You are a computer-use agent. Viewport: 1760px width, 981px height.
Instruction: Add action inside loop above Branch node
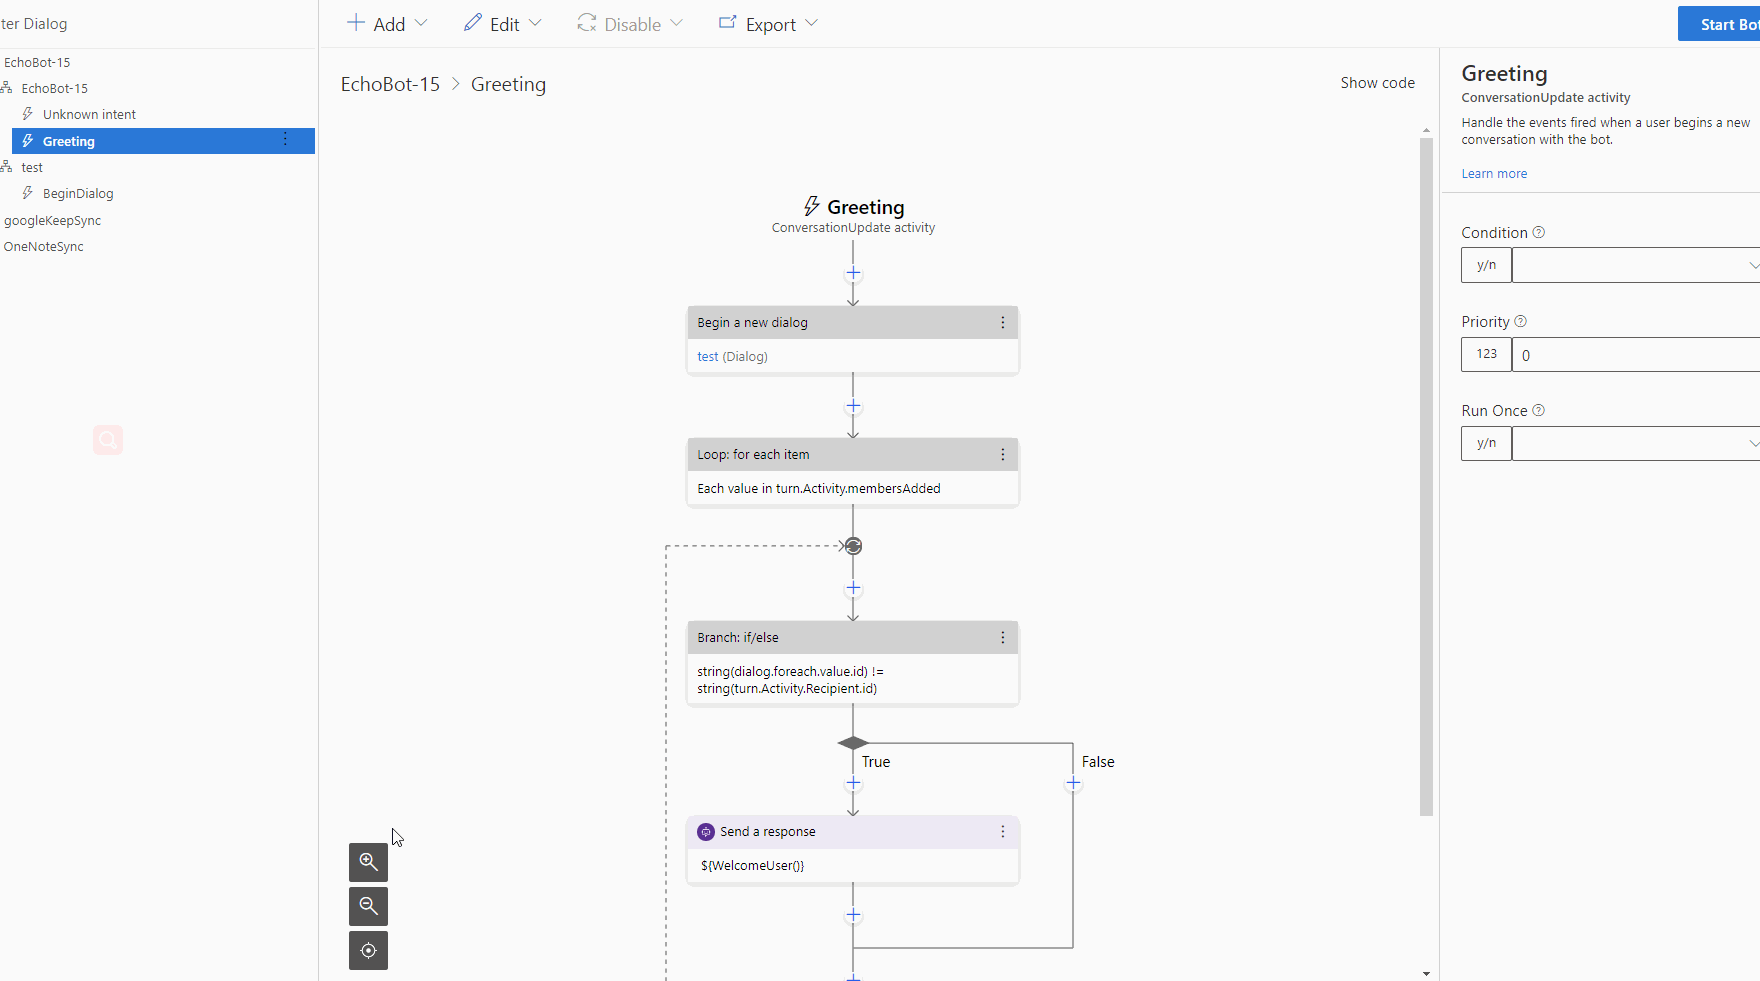pos(853,589)
